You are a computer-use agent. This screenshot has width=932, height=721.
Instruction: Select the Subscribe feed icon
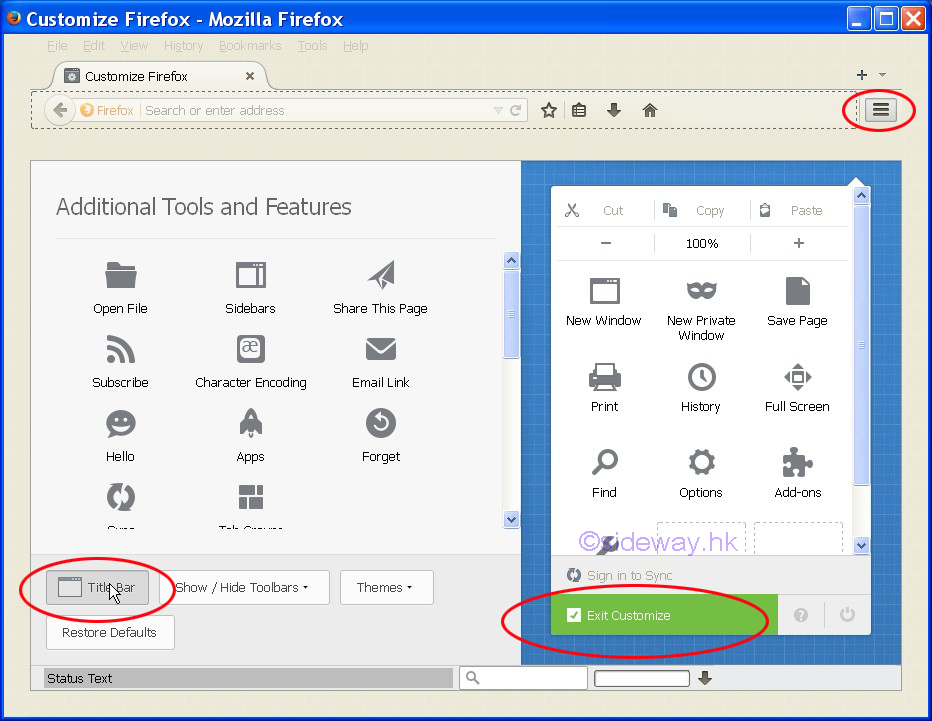pyautogui.click(x=121, y=349)
